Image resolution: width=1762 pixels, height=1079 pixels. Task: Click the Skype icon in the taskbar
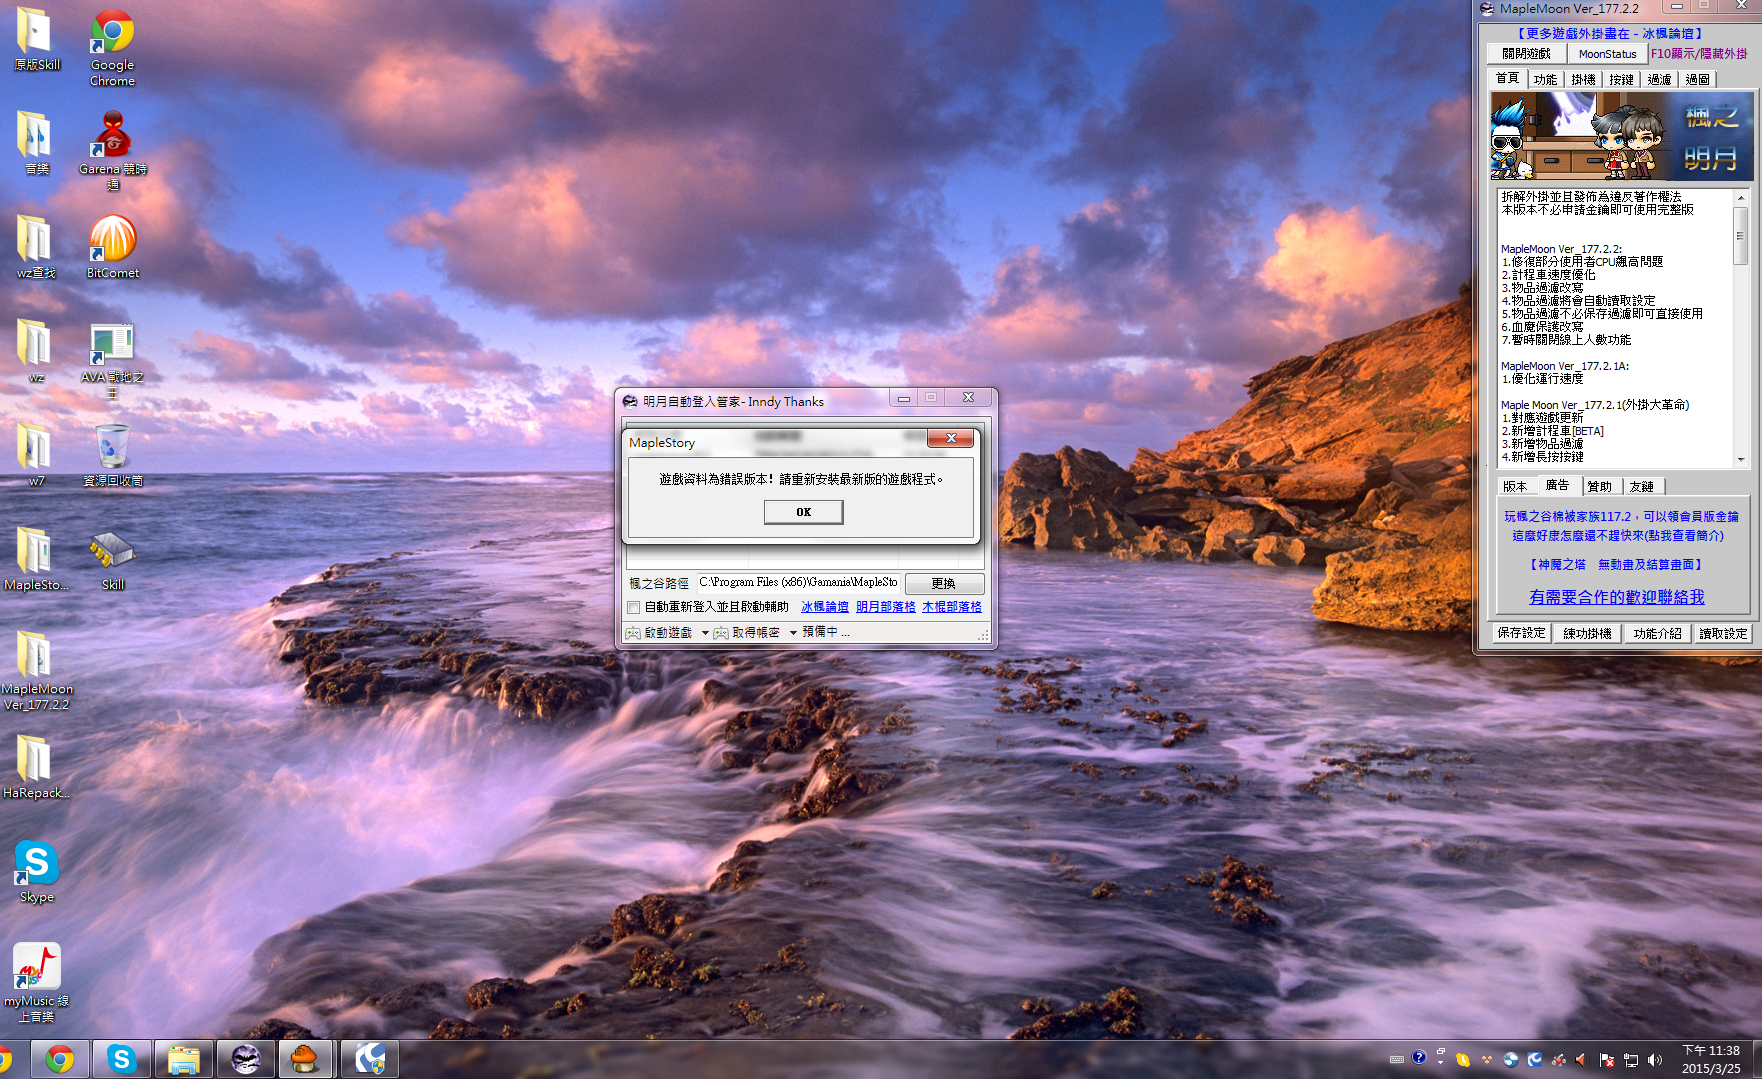(122, 1059)
